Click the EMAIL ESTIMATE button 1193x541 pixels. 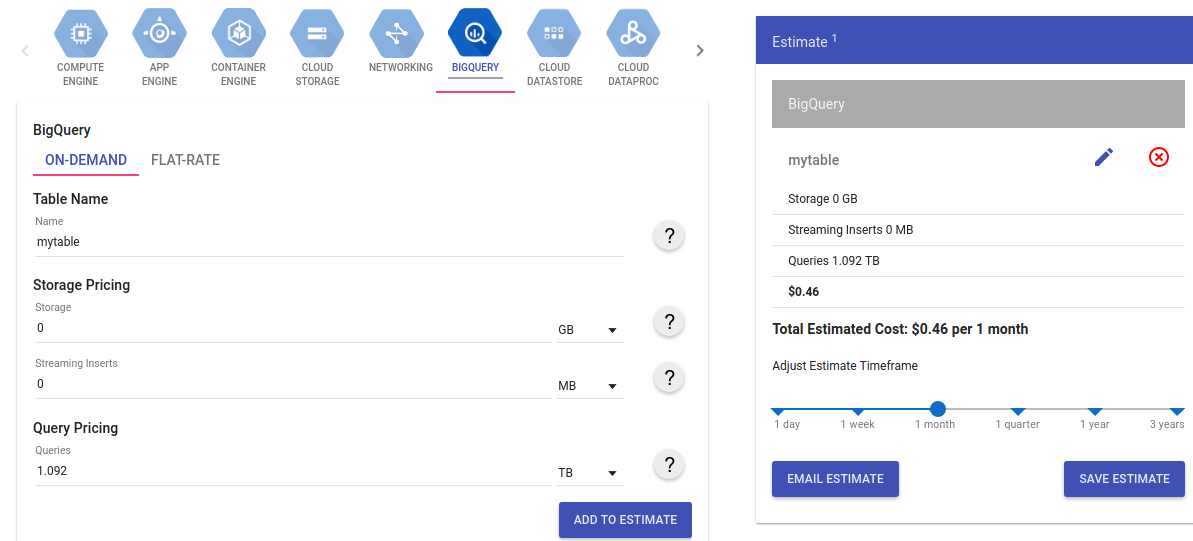coord(835,479)
